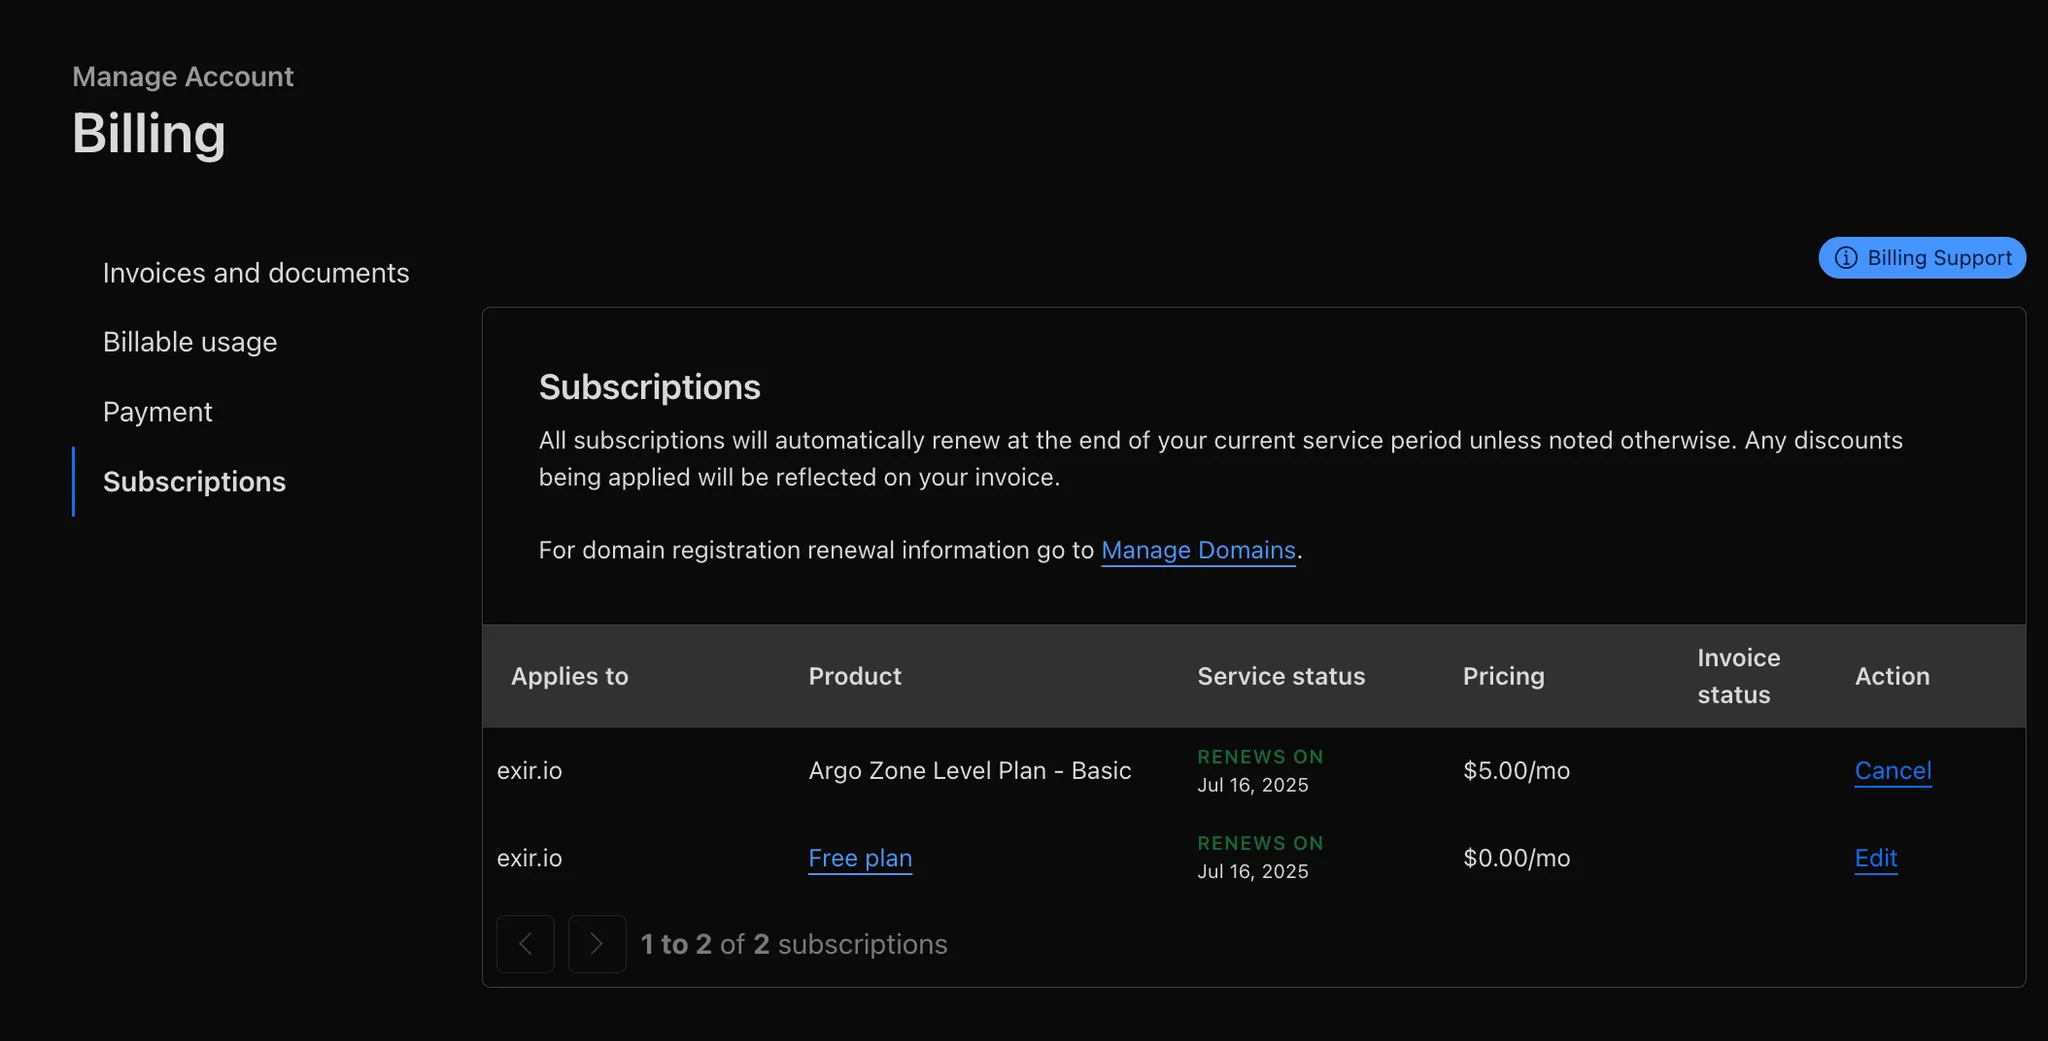Click the info icon in Billing Support
Viewport: 2048px width, 1041px height.
(x=1846, y=258)
